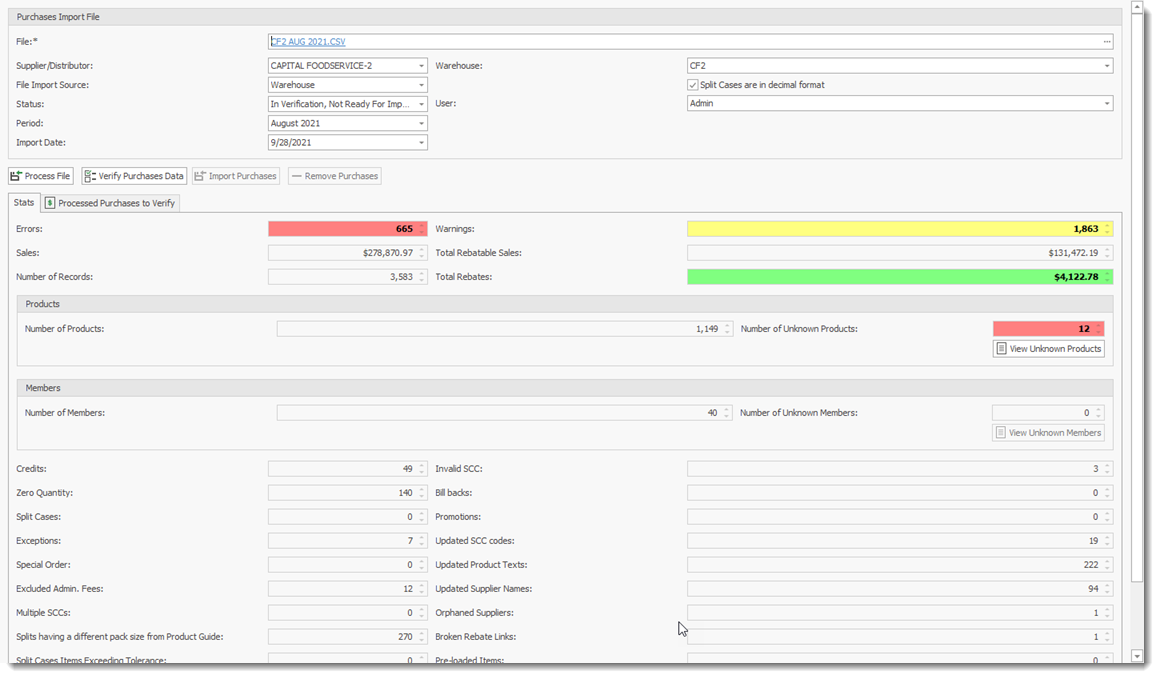Click the down arrow on the vertical scrollbar
This screenshot has height=678, width=1159.
click(1135, 657)
